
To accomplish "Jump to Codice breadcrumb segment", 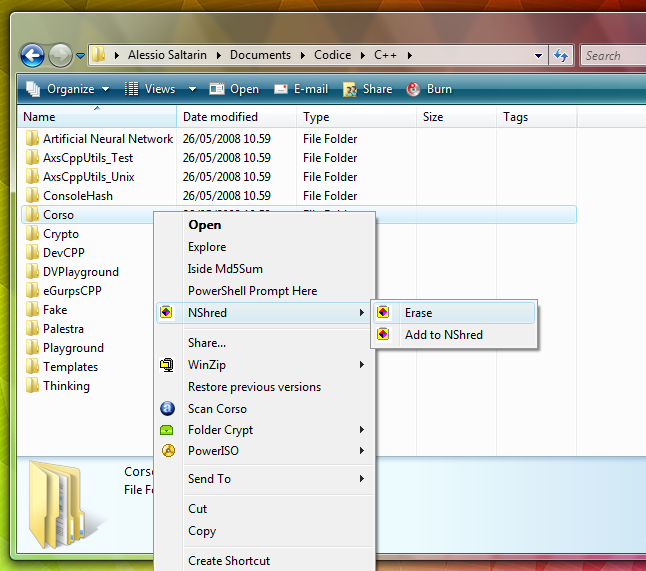I will pyautogui.click(x=332, y=55).
